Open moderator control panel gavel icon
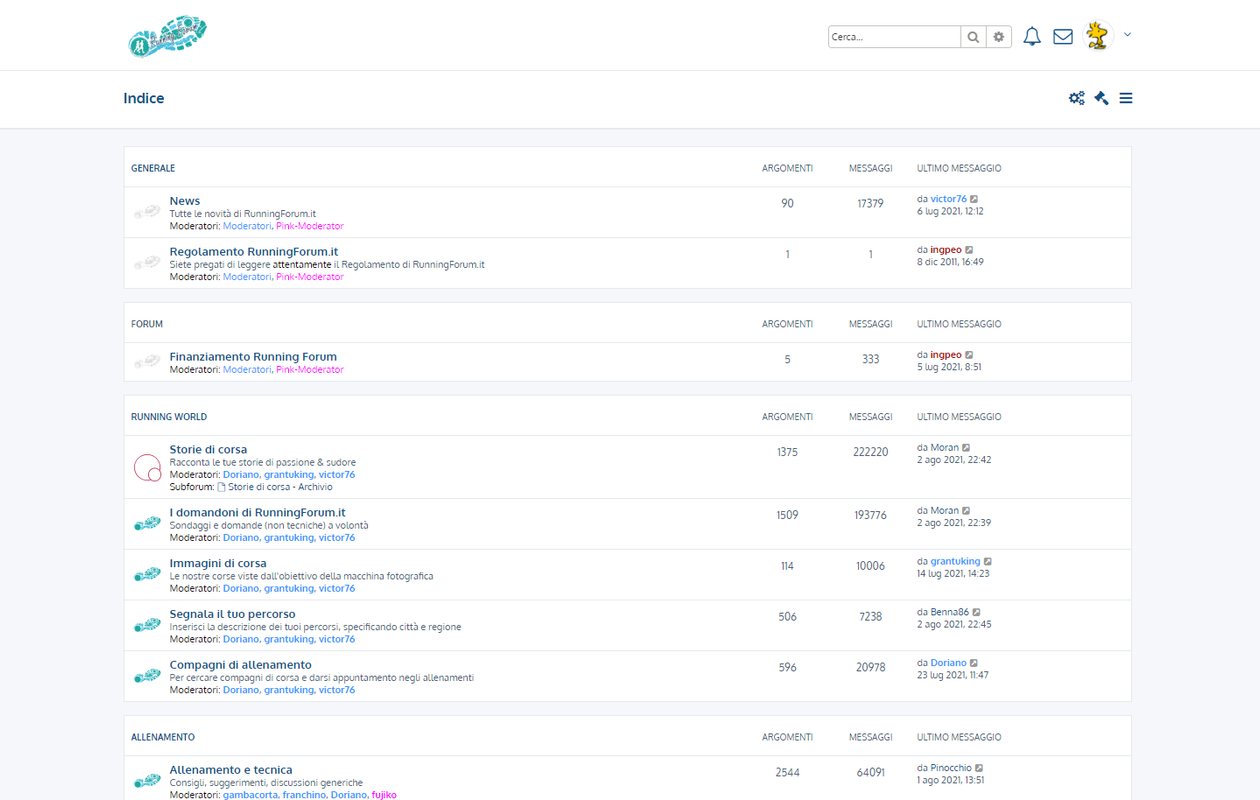 [1101, 98]
